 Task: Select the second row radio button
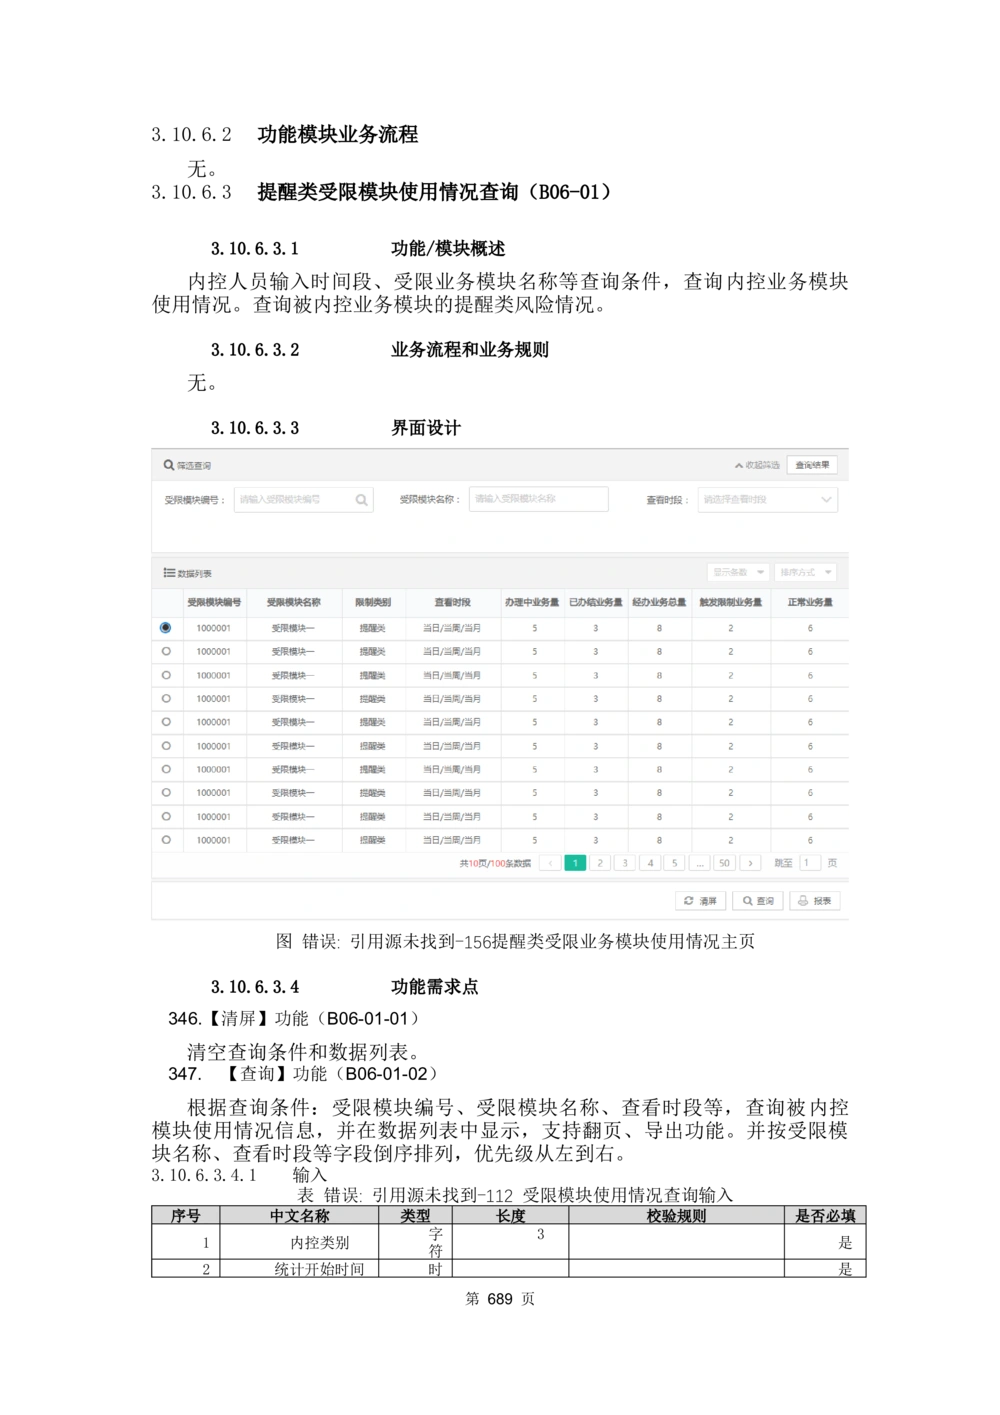point(166,651)
